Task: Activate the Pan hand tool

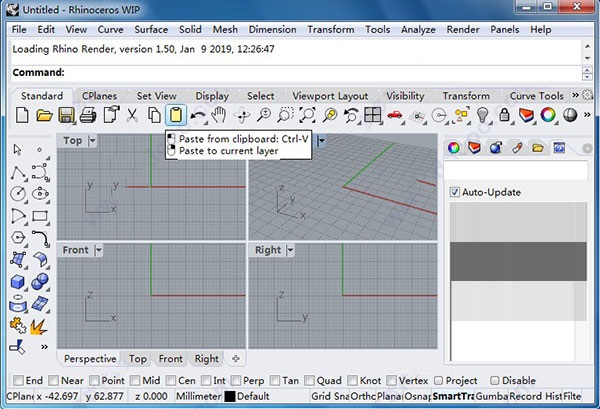Action: [x=219, y=115]
